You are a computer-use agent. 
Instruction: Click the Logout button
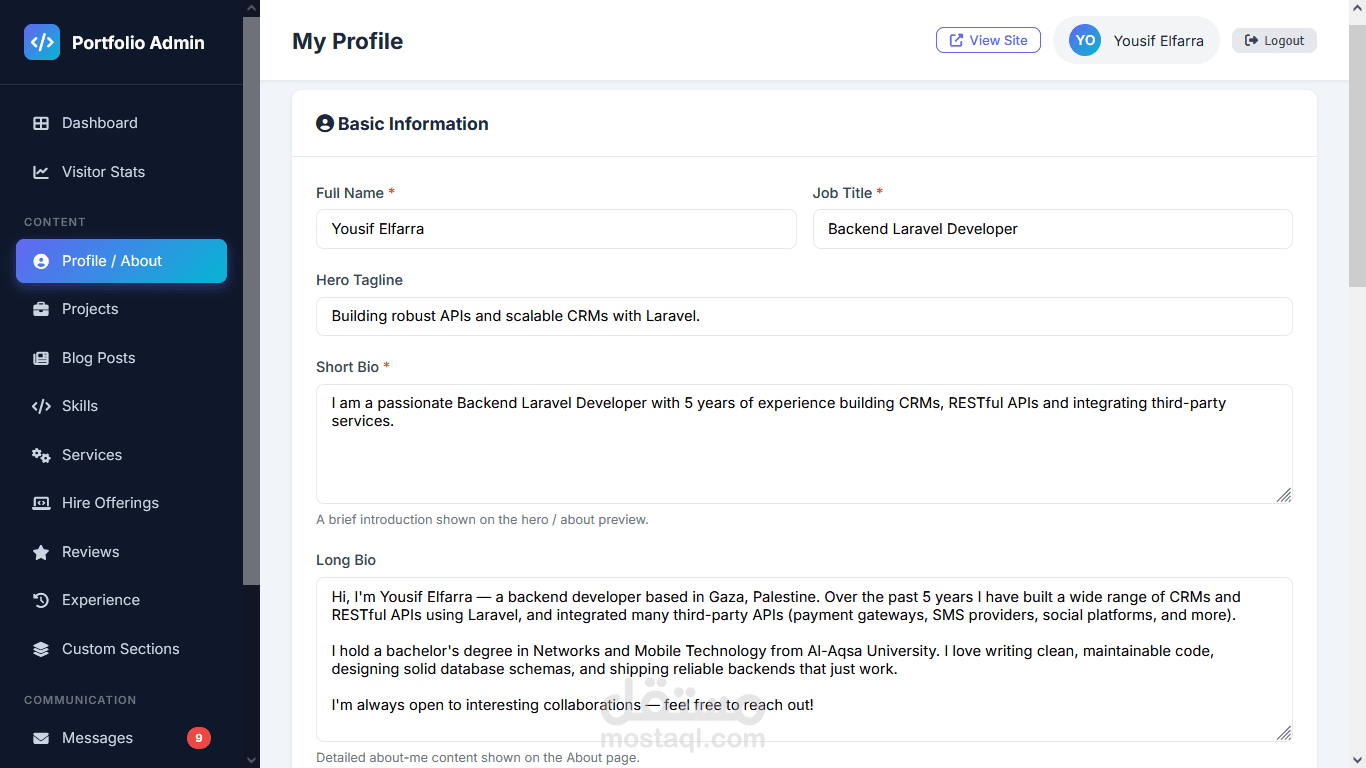(1274, 40)
